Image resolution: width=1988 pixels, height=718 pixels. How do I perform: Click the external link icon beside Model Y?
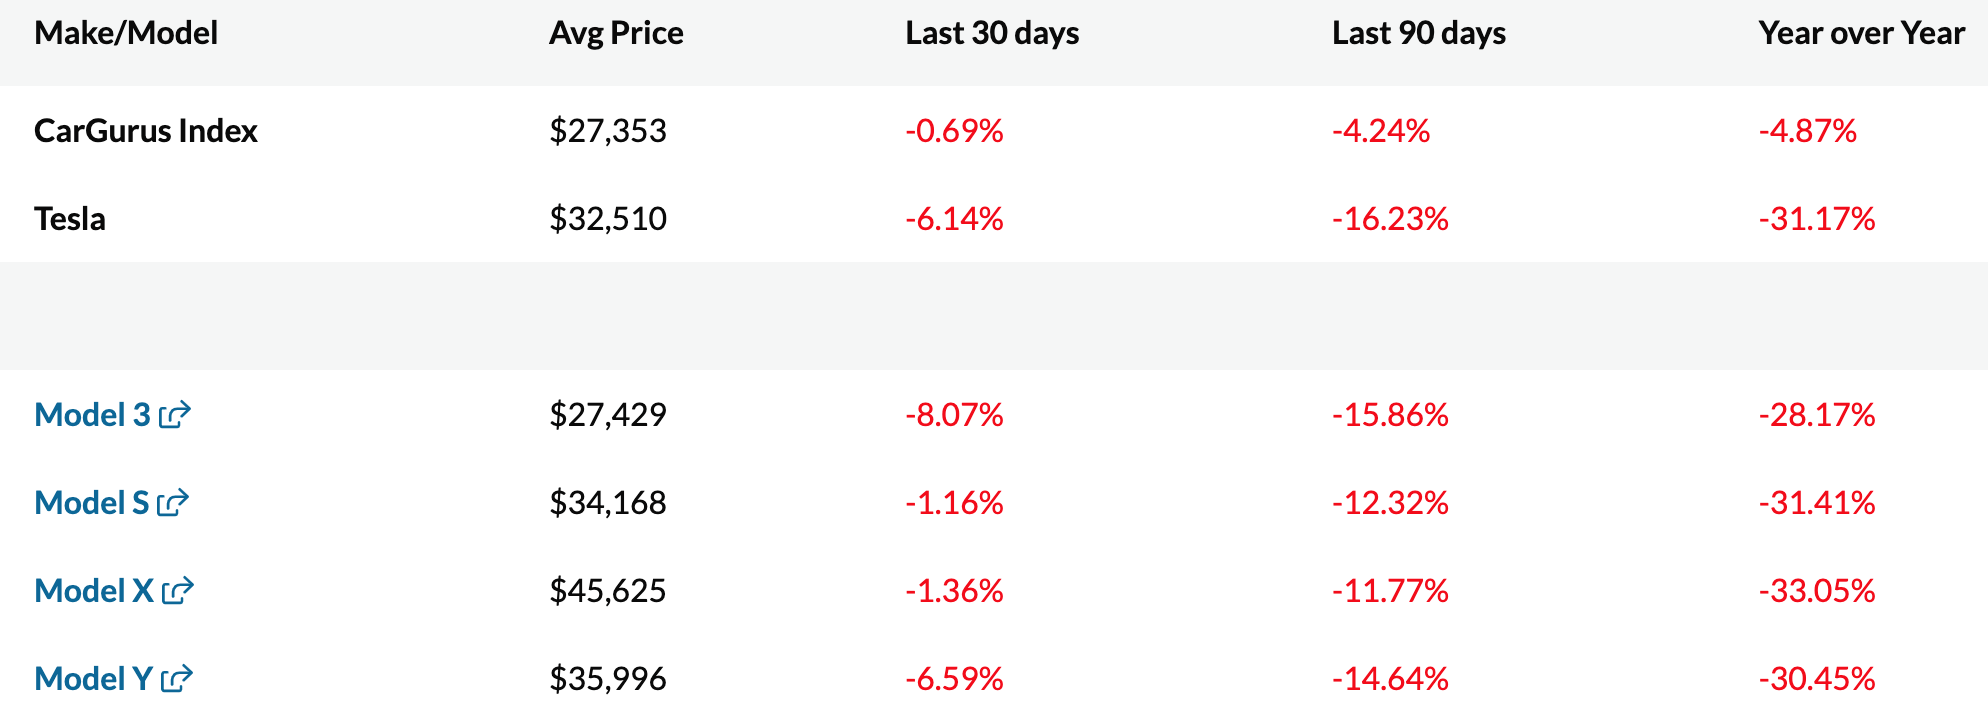(176, 679)
